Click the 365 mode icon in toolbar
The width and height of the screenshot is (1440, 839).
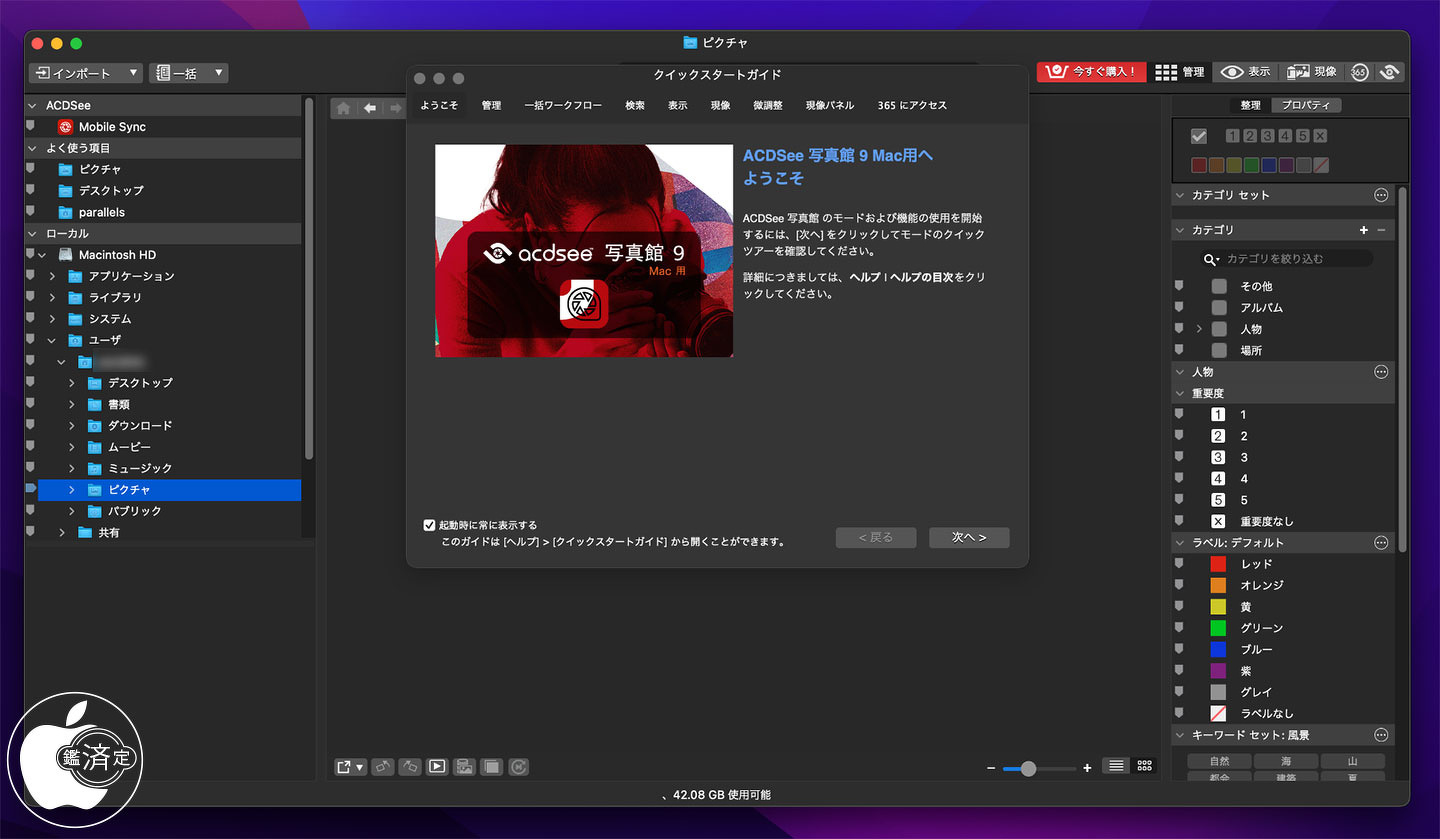[x=1360, y=72]
